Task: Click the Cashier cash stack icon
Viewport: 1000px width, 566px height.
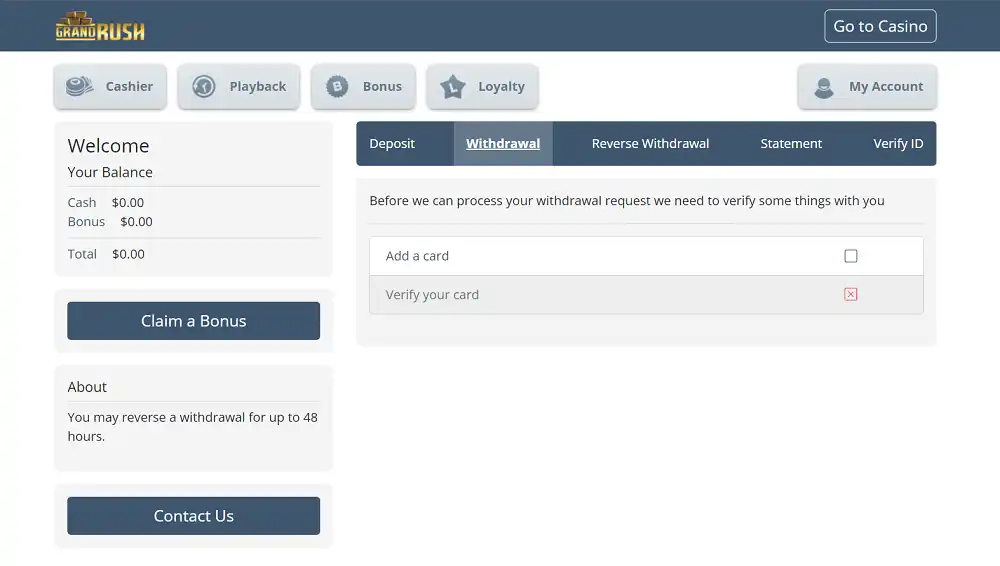Action: pos(79,87)
